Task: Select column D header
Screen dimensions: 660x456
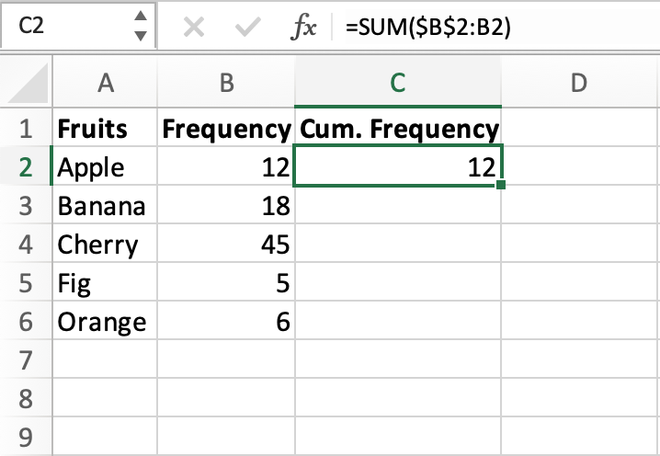Action: coord(577,84)
